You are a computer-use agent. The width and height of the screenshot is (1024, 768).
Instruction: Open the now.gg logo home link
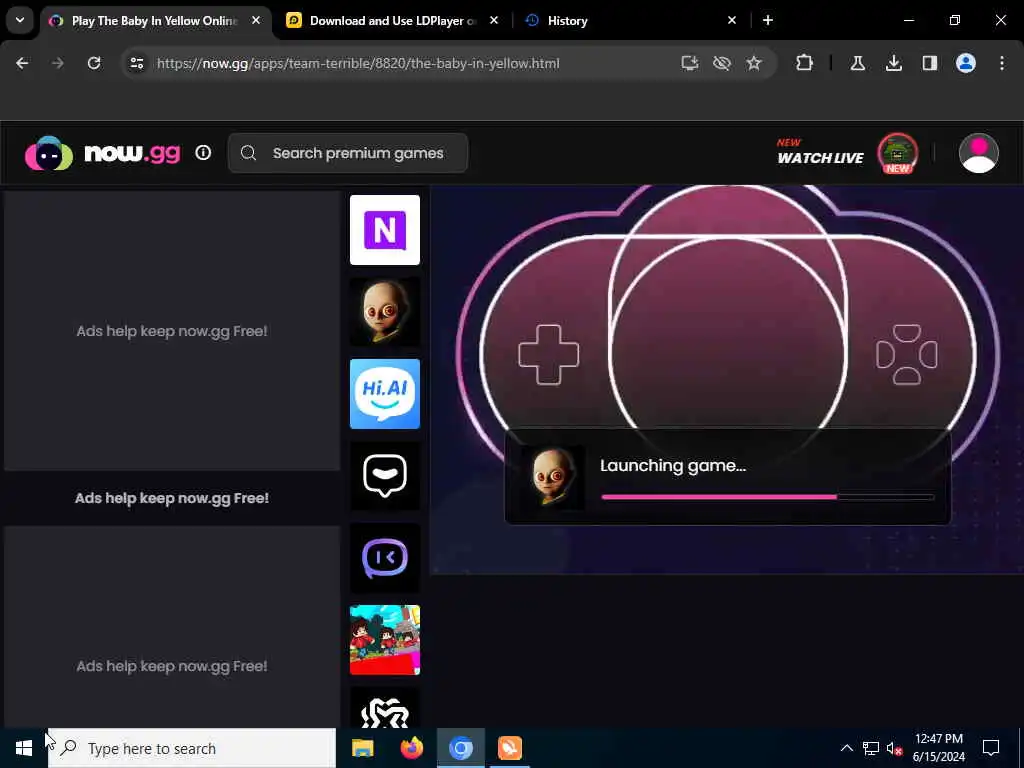pos(103,153)
